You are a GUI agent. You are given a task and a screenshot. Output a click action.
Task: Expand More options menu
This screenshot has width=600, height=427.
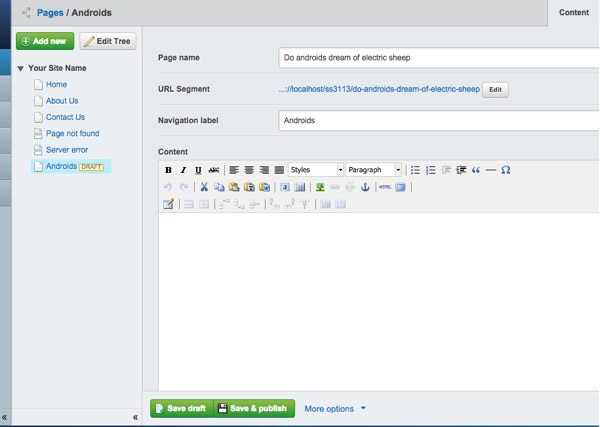[x=335, y=409]
